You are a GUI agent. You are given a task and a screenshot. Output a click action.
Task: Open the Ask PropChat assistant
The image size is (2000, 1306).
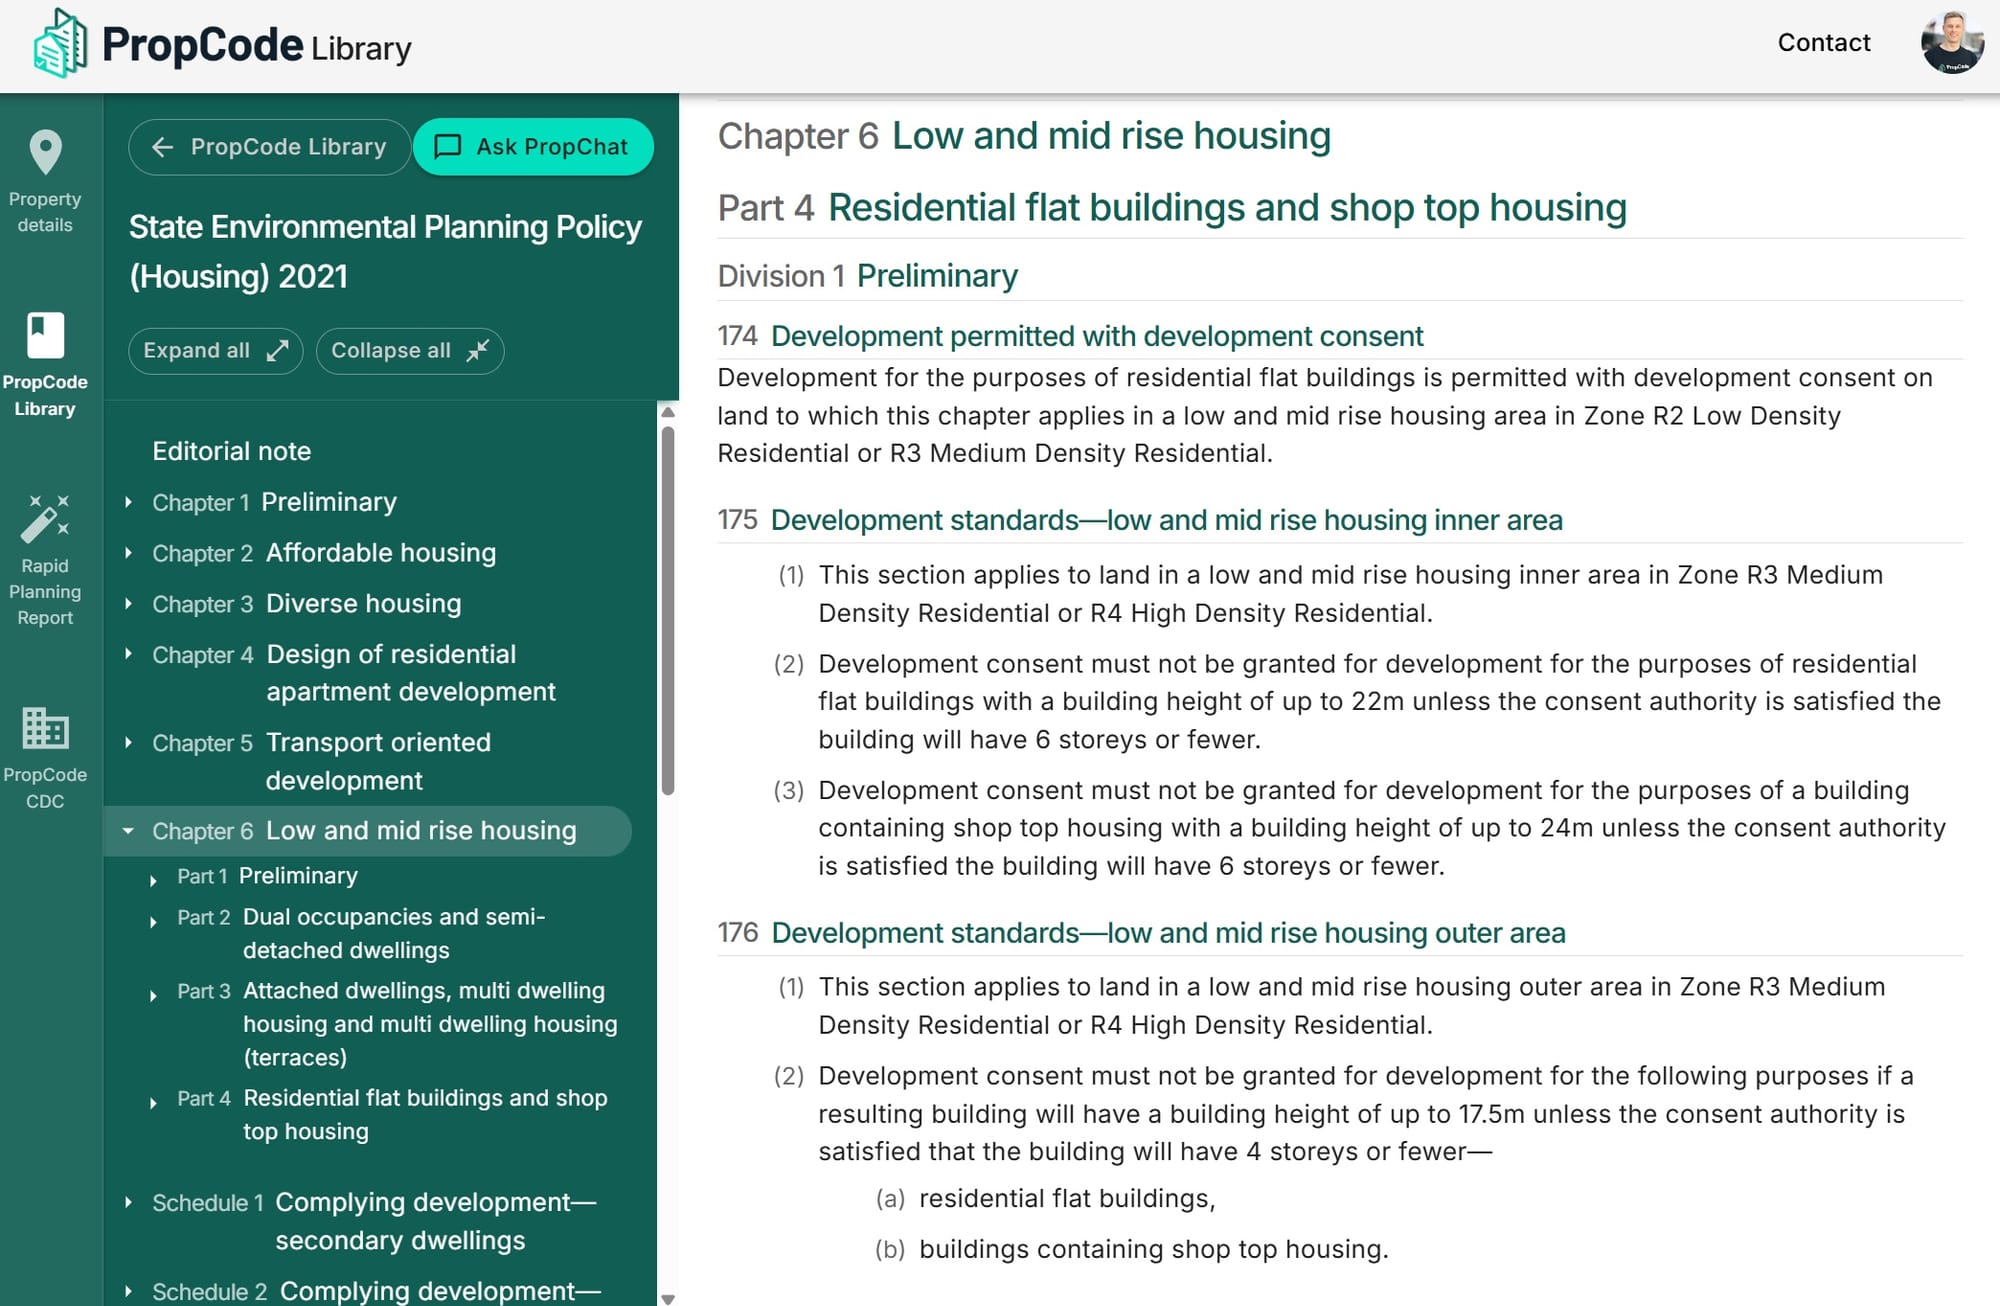534,146
